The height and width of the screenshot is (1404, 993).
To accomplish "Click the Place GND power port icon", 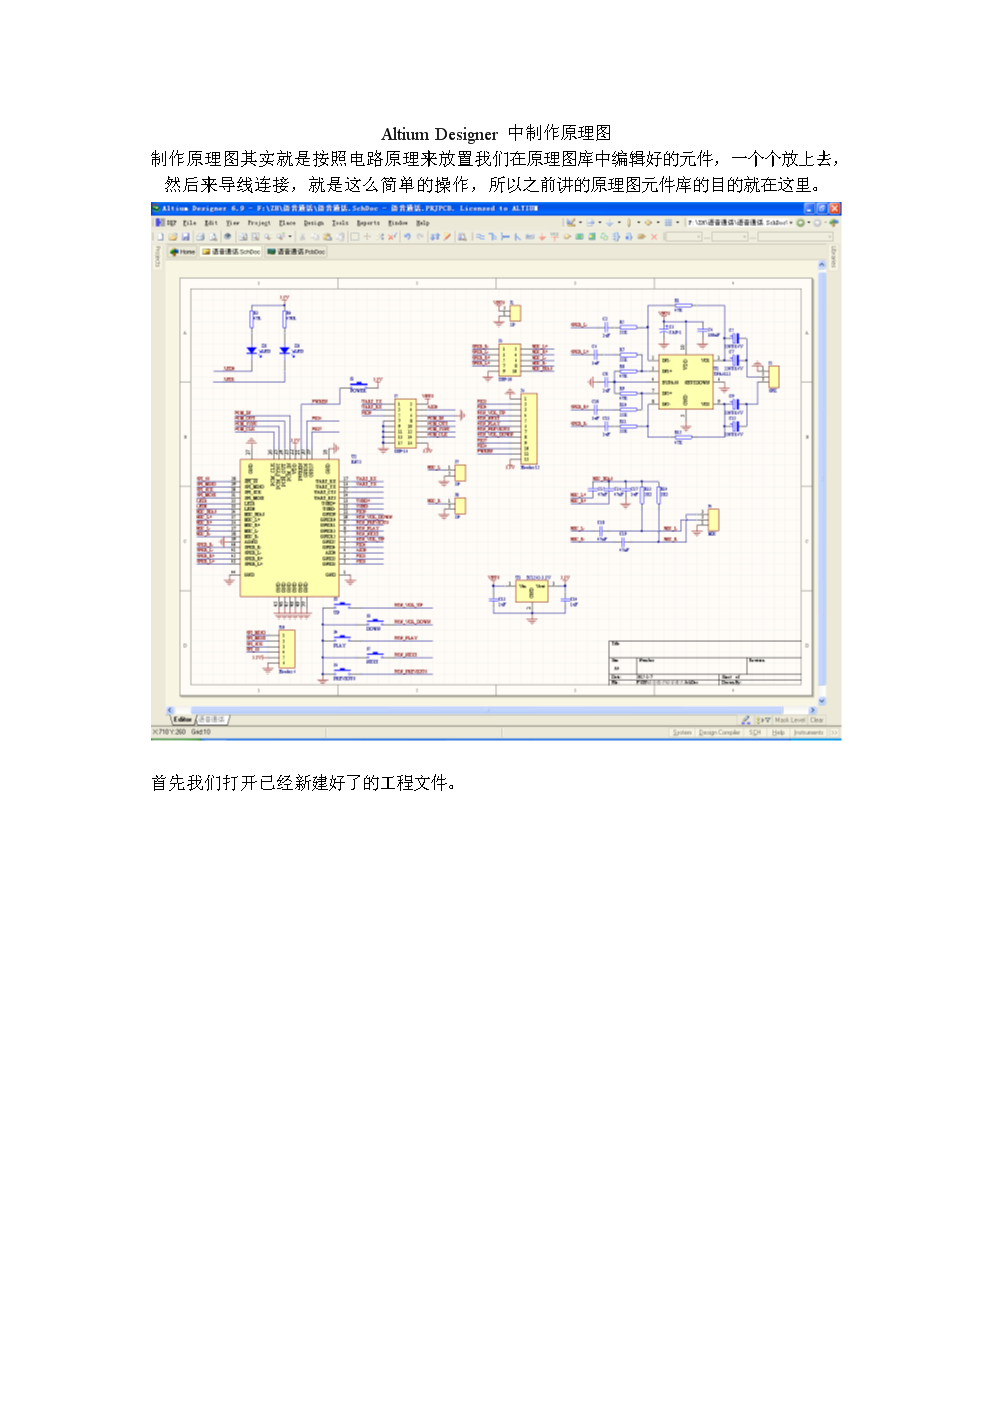I will point(542,237).
